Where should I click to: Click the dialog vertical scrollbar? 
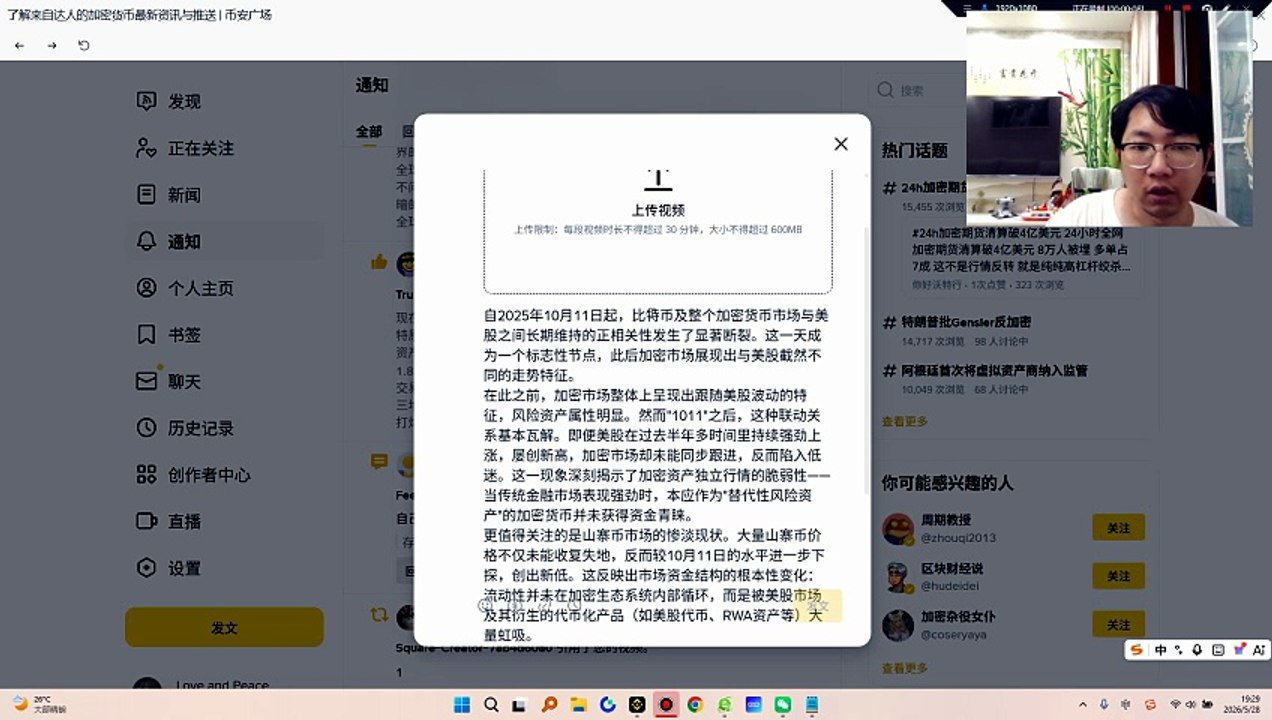click(x=865, y=360)
